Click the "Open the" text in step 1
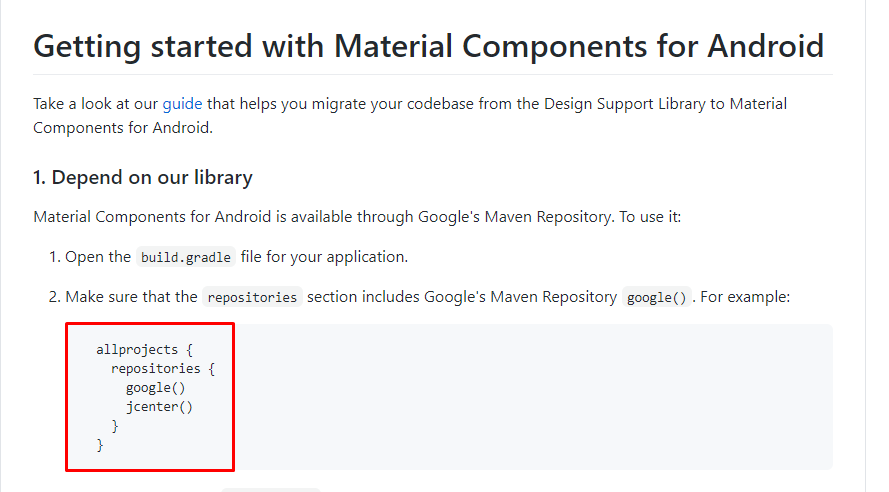Screen dimensions: 889x492 98,257
